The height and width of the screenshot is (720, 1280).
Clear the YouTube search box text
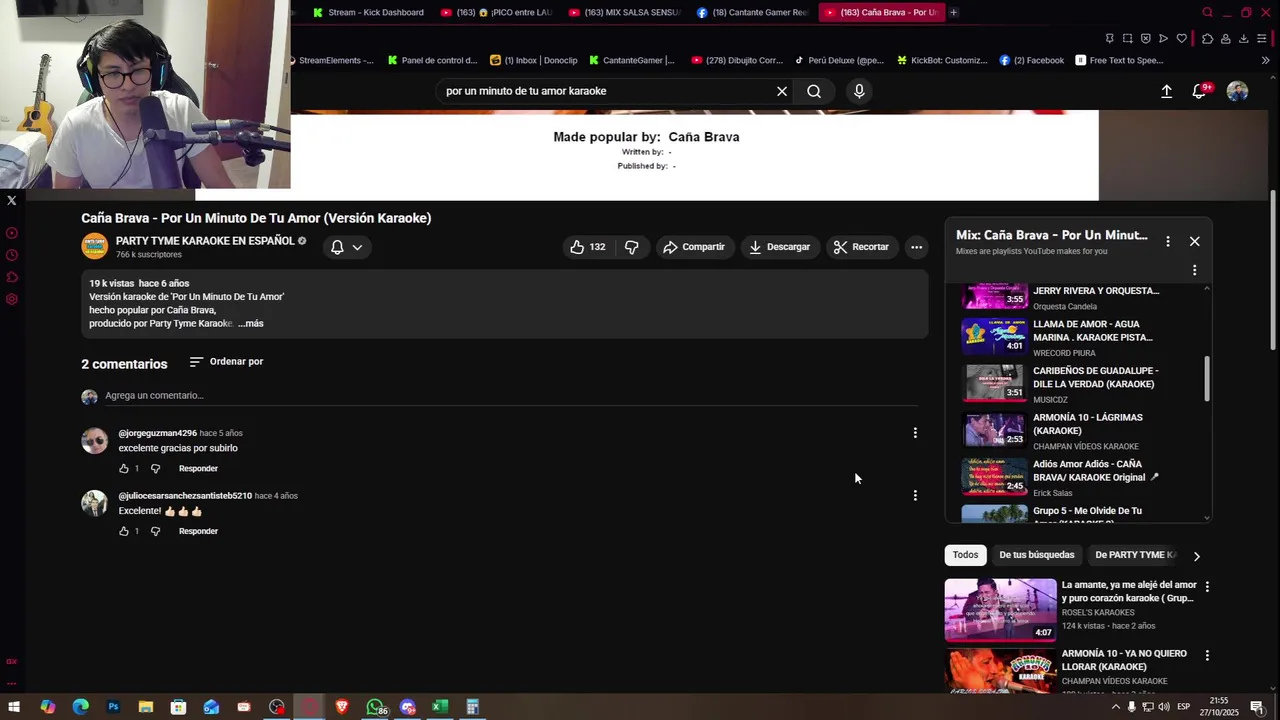tap(782, 91)
